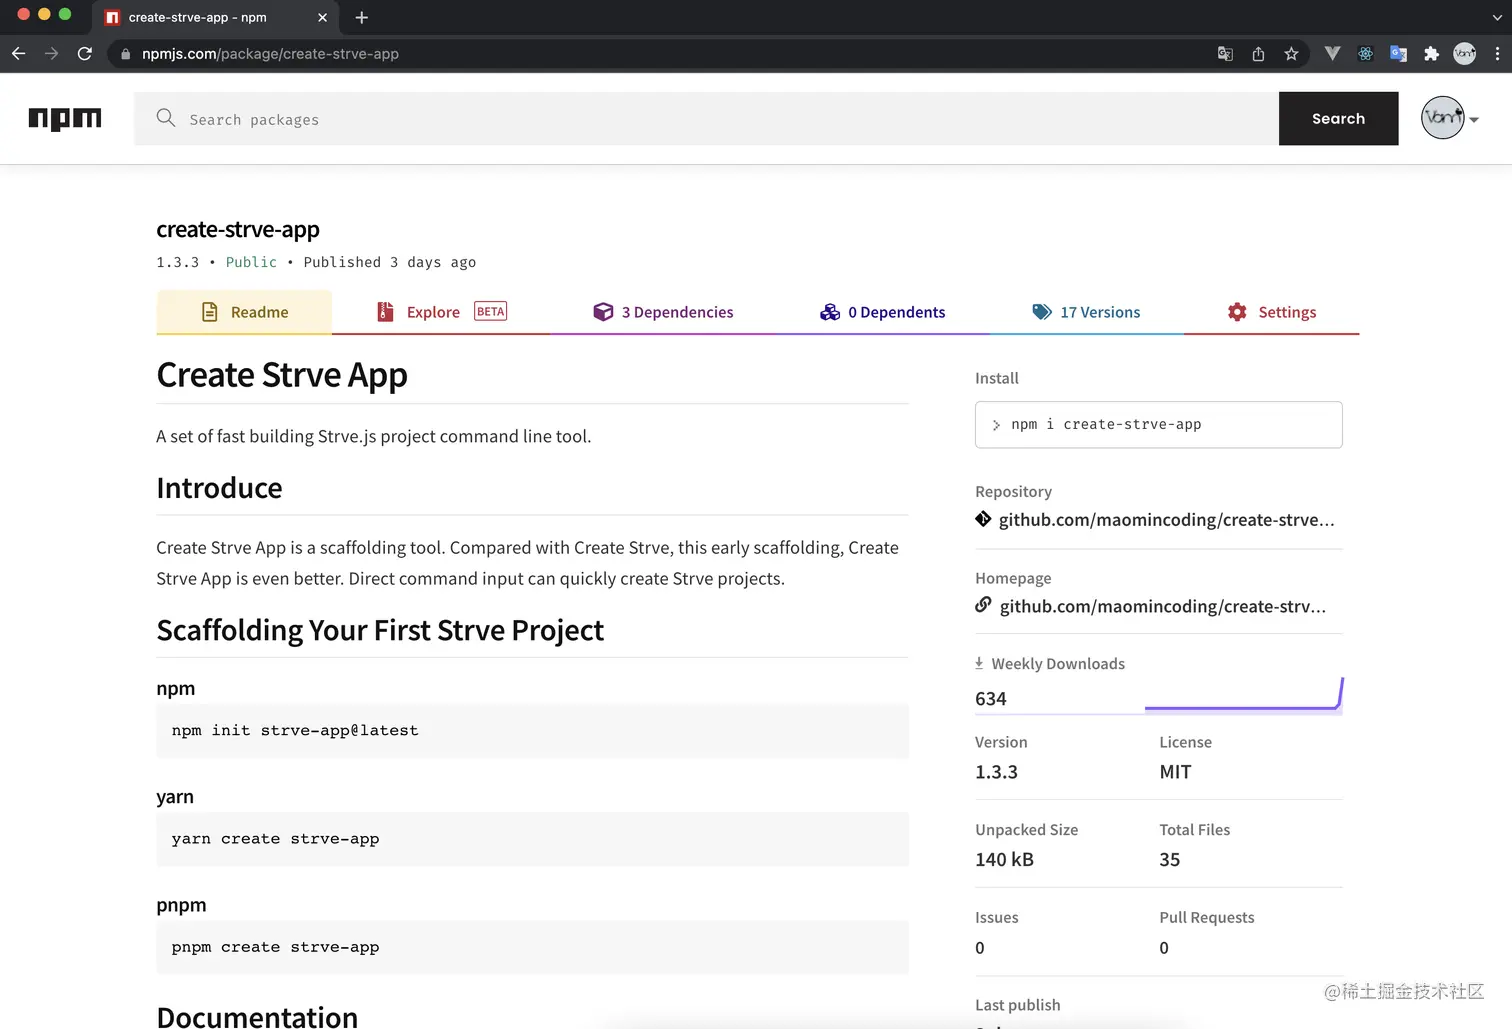Open Google Translate extension
This screenshot has height=1029, width=1512.
click(1398, 54)
